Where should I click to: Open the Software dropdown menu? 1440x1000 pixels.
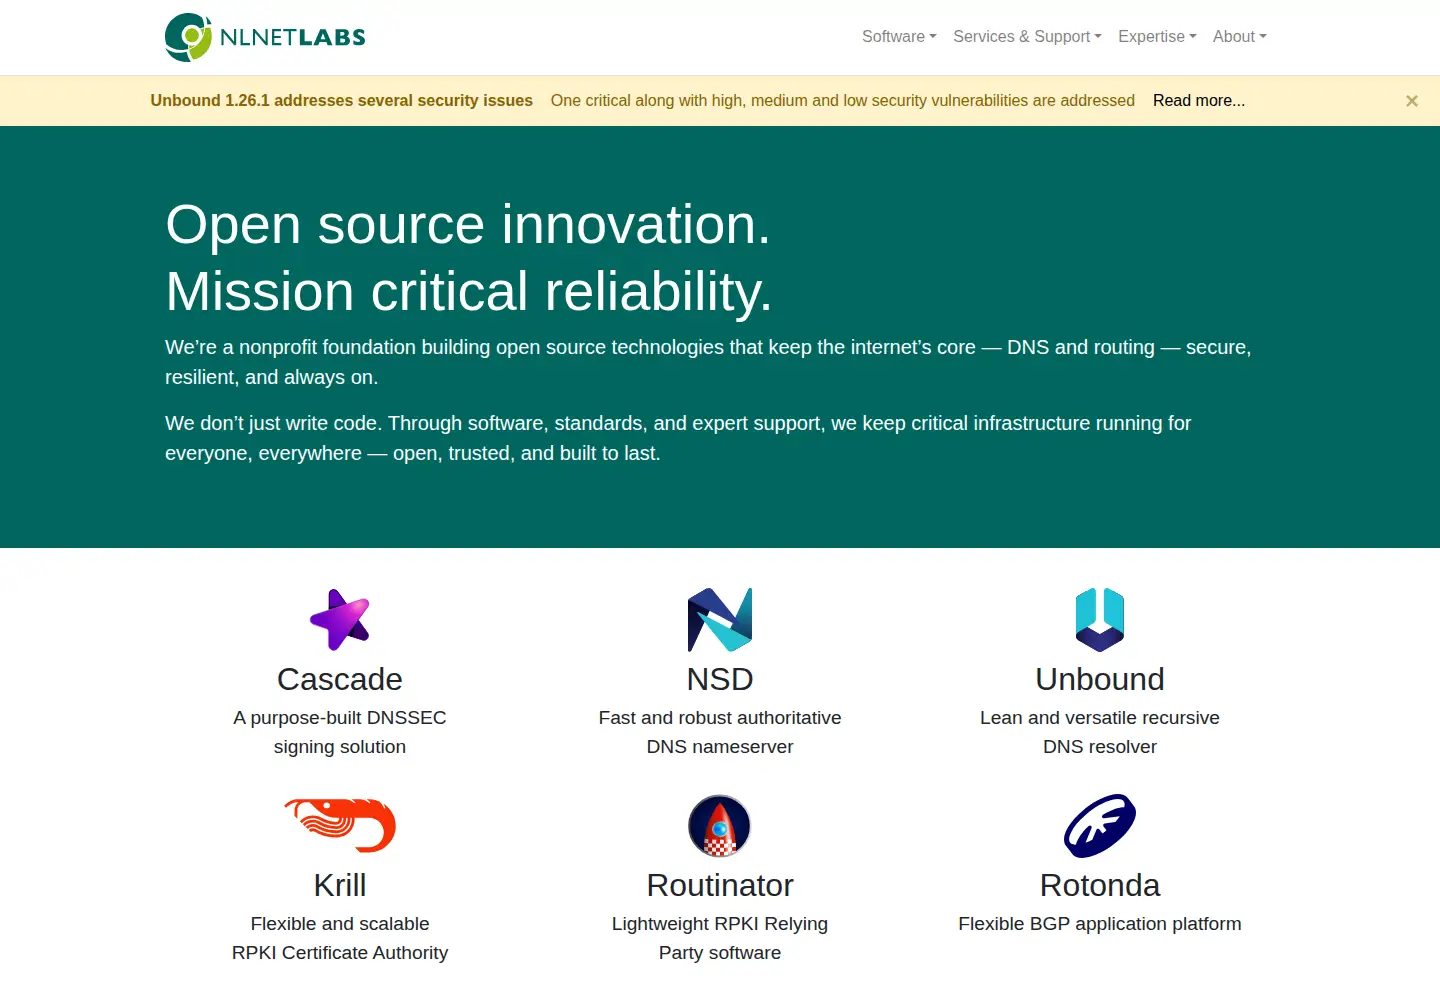899,36
